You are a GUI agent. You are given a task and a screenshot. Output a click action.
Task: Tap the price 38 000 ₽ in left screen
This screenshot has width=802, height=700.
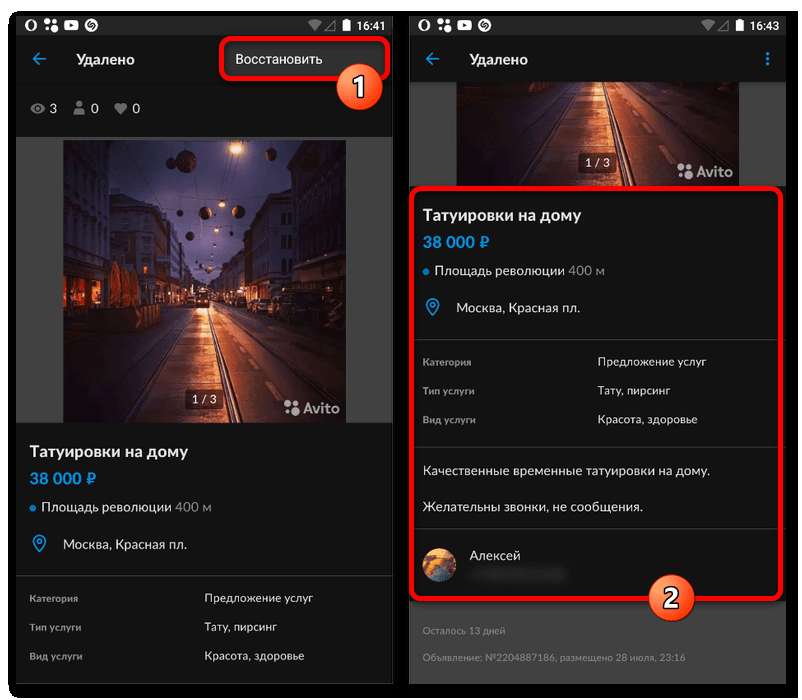pyautogui.click(x=63, y=478)
